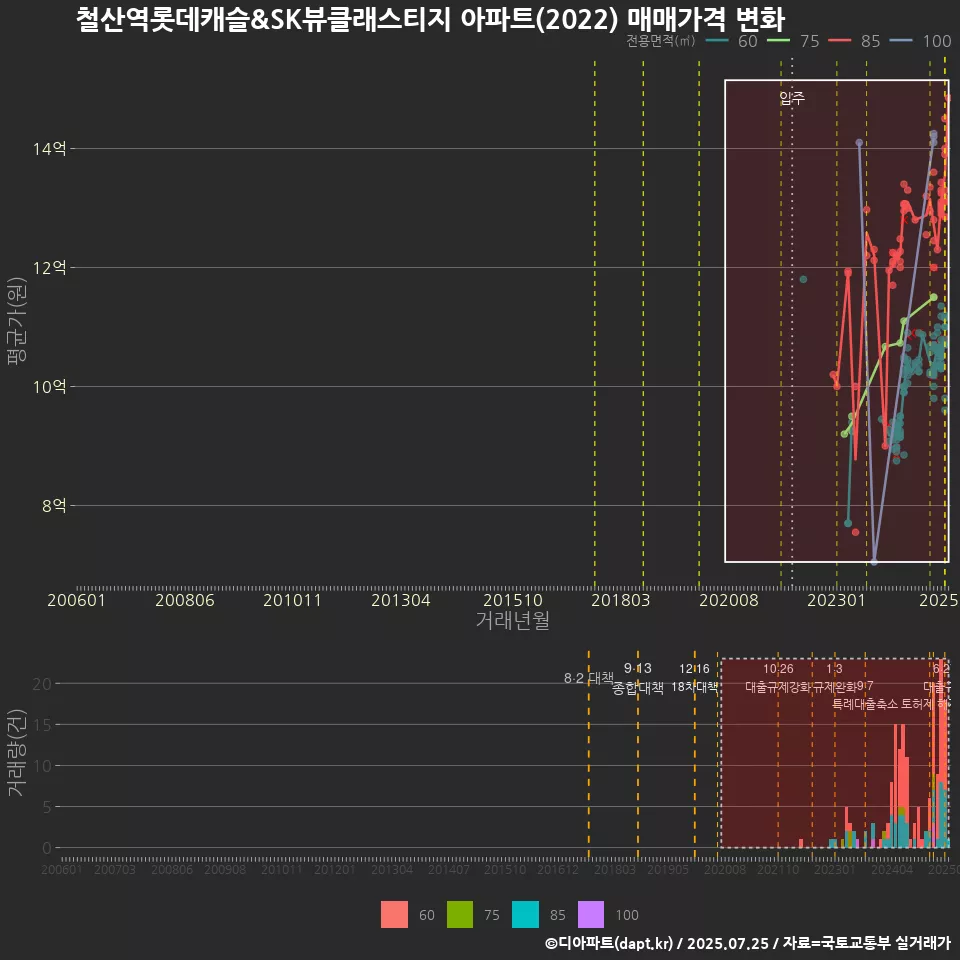The height and width of the screenshot is (960, 960).
Task: Click the '12·16' policy date annotation
Action: [694, 669]
